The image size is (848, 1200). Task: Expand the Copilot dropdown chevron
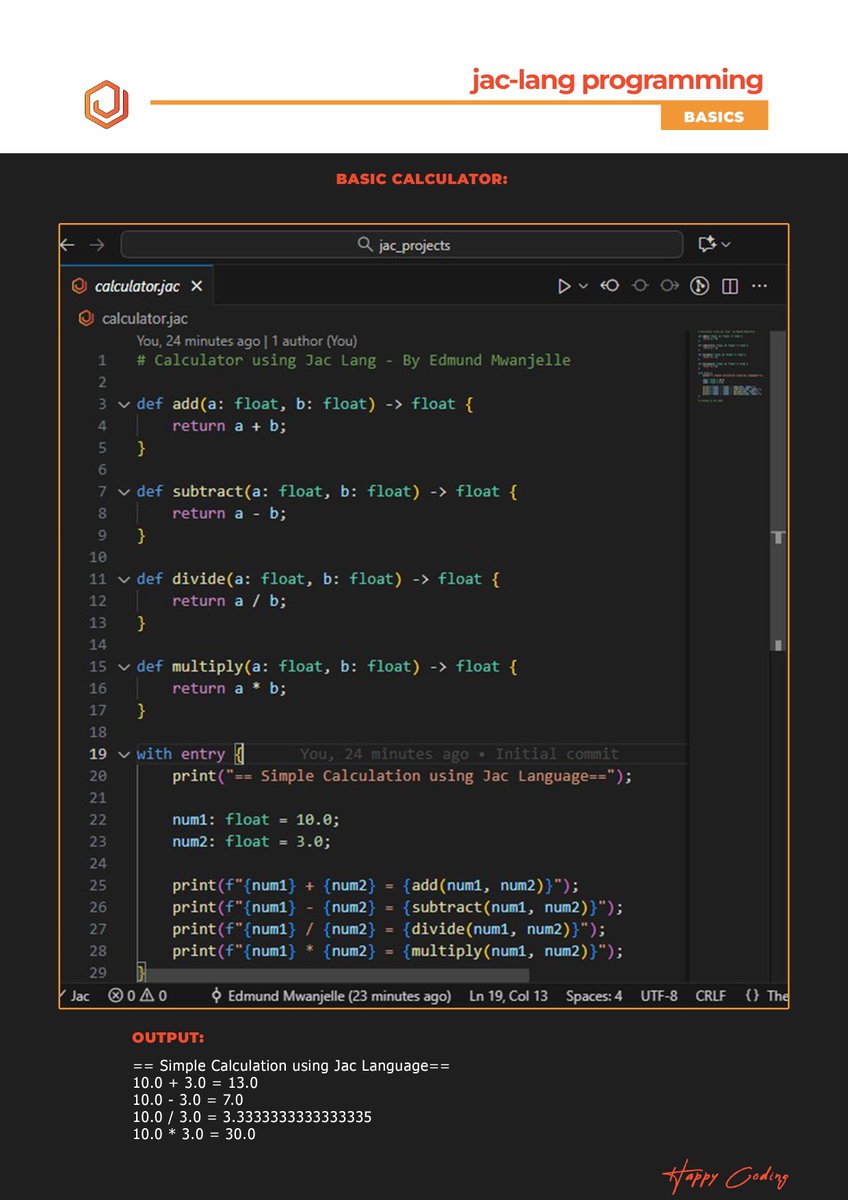point(726,244)
